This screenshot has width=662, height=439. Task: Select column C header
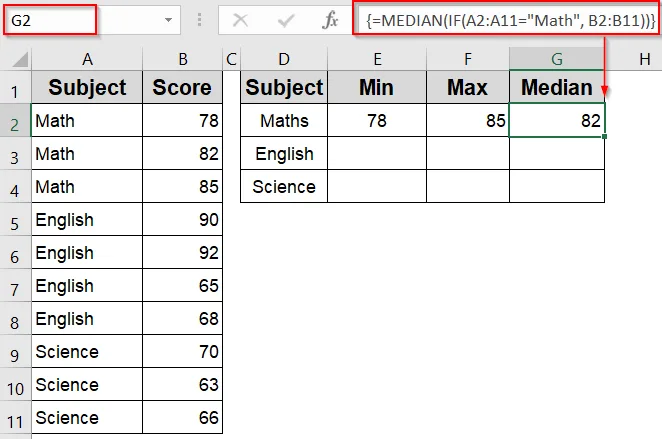[231, 59]
